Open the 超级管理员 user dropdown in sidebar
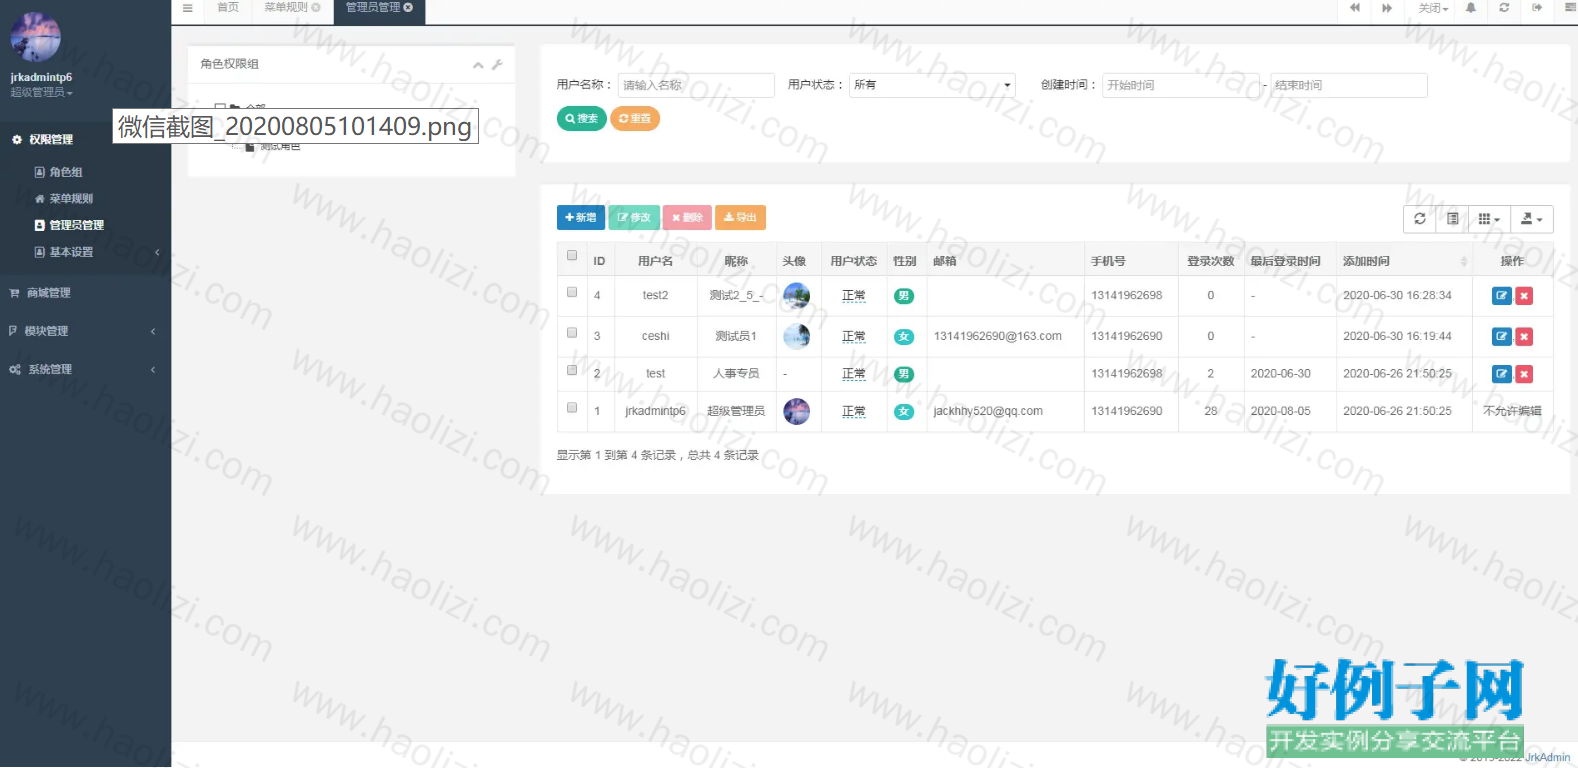This screenshot has height=768, width=1578. (x=41, y=93)
